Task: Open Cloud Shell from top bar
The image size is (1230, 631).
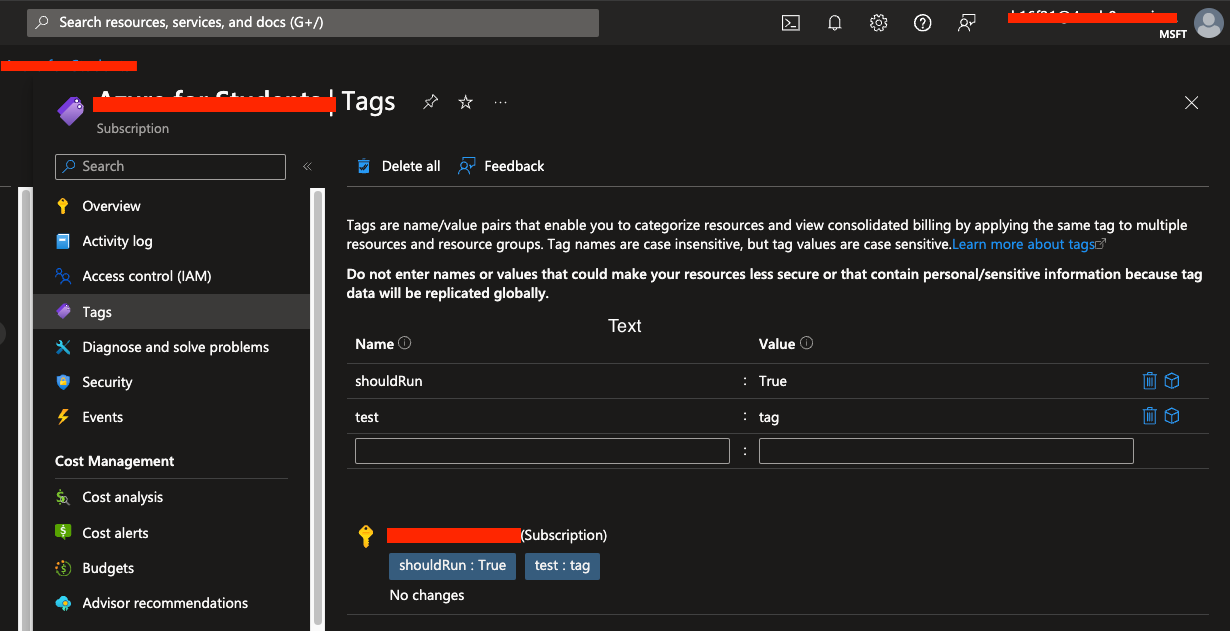Action: (790, 23)
